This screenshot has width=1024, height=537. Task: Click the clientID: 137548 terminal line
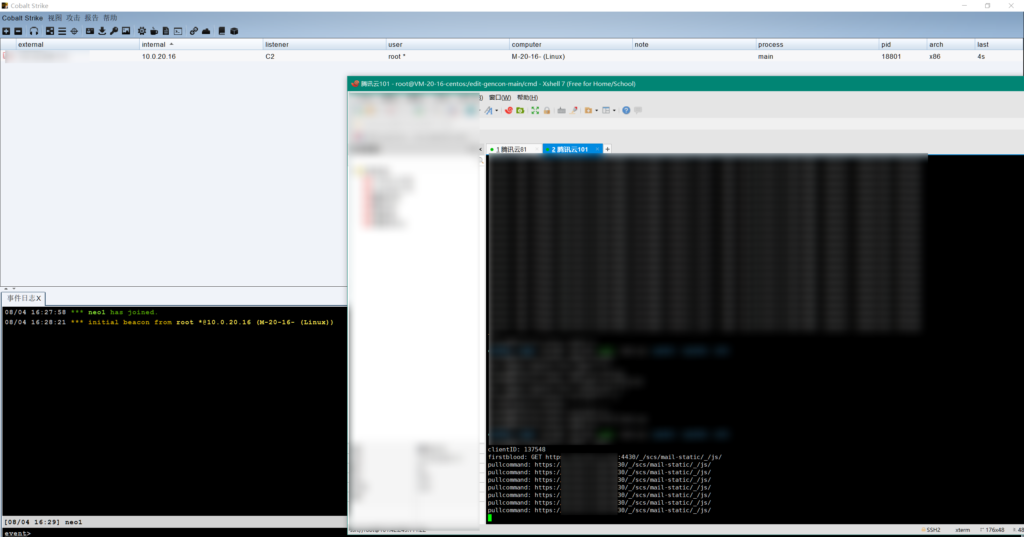516,449
